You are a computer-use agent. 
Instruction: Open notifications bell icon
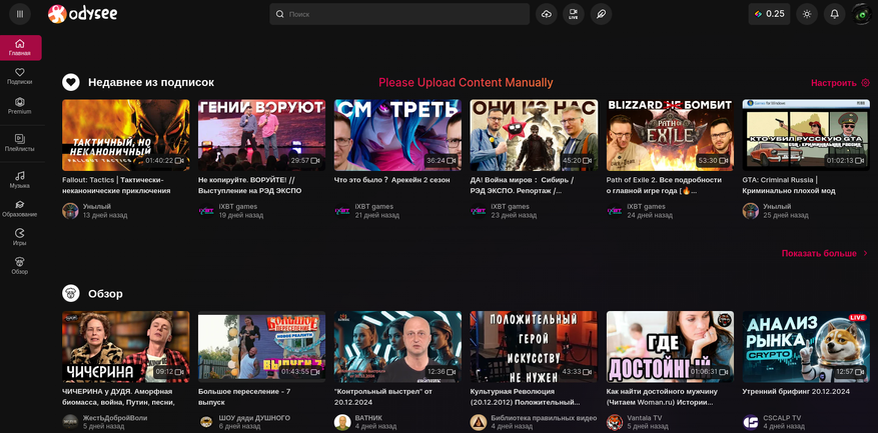point(834,14)
